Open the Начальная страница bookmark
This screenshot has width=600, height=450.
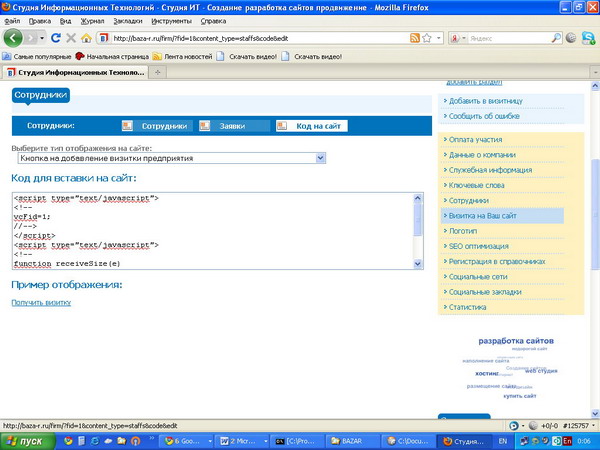112,57
